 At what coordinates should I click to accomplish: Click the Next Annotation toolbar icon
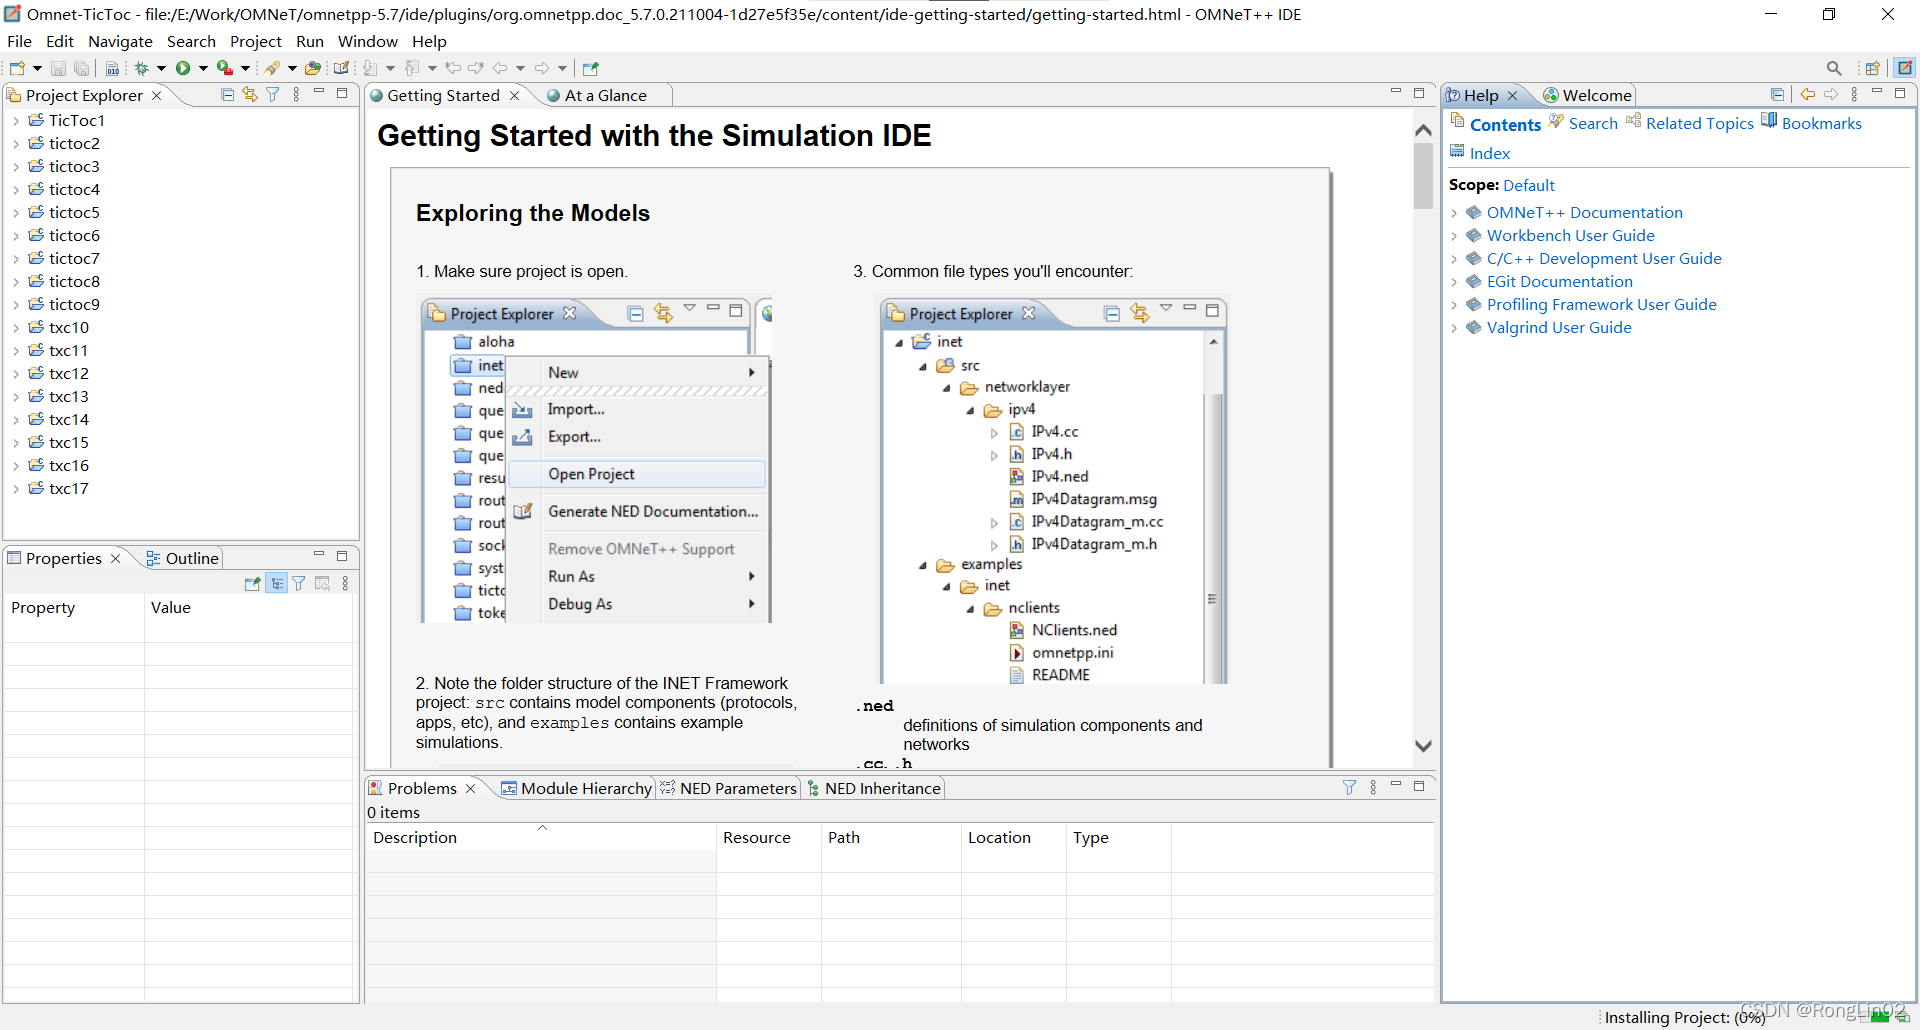click(x=371, y=68)
